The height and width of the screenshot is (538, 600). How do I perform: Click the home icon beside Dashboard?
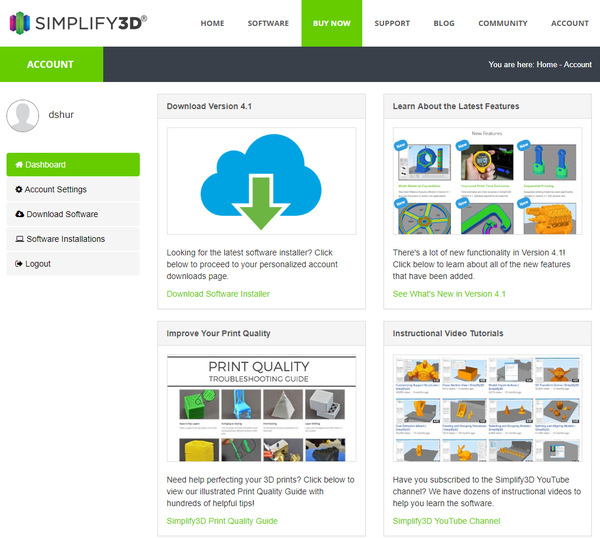18,165
